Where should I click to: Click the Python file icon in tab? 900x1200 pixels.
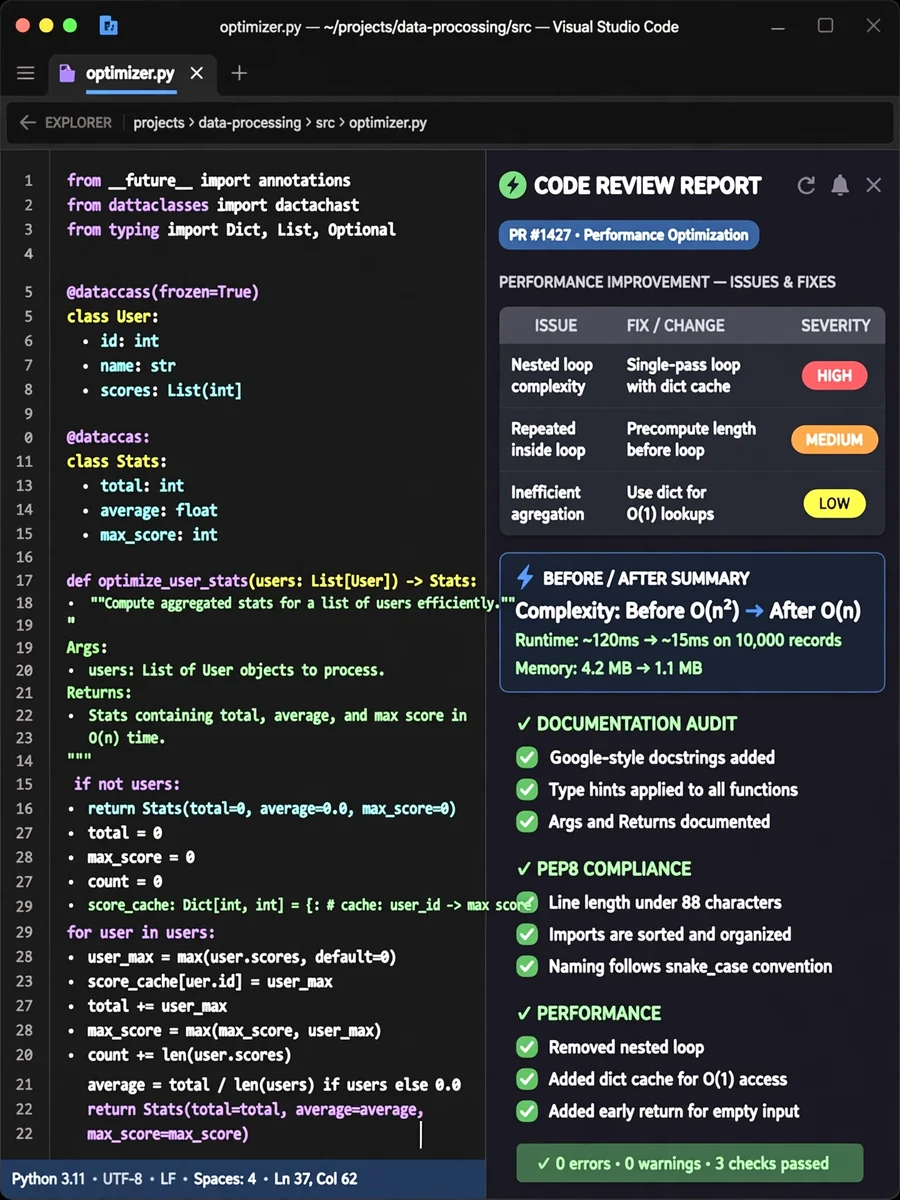click(x=67, y=73)
